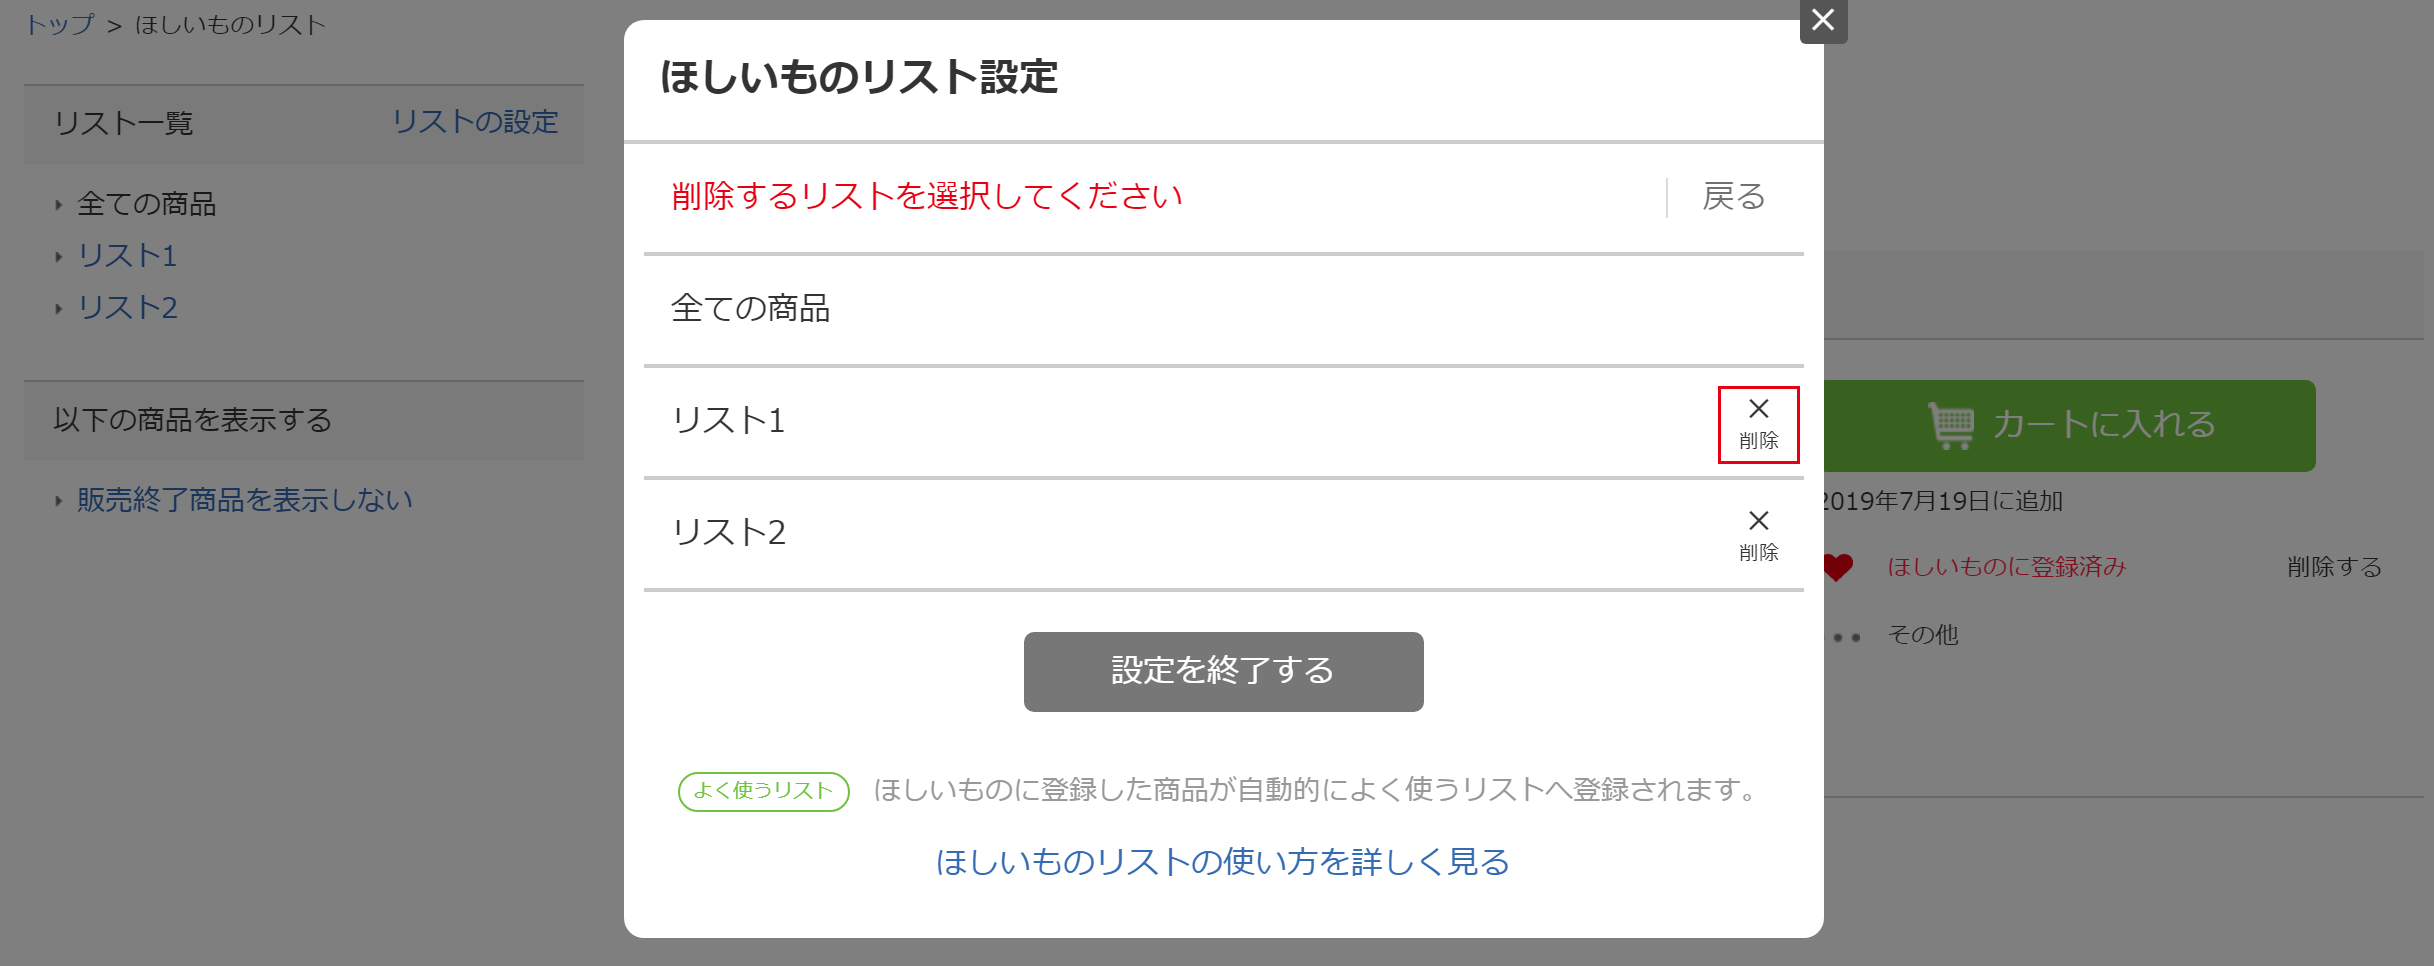2434x966 pixels.
Task: Select the 全ての商品 row in the dialog
Action: tap(1223, 309)
